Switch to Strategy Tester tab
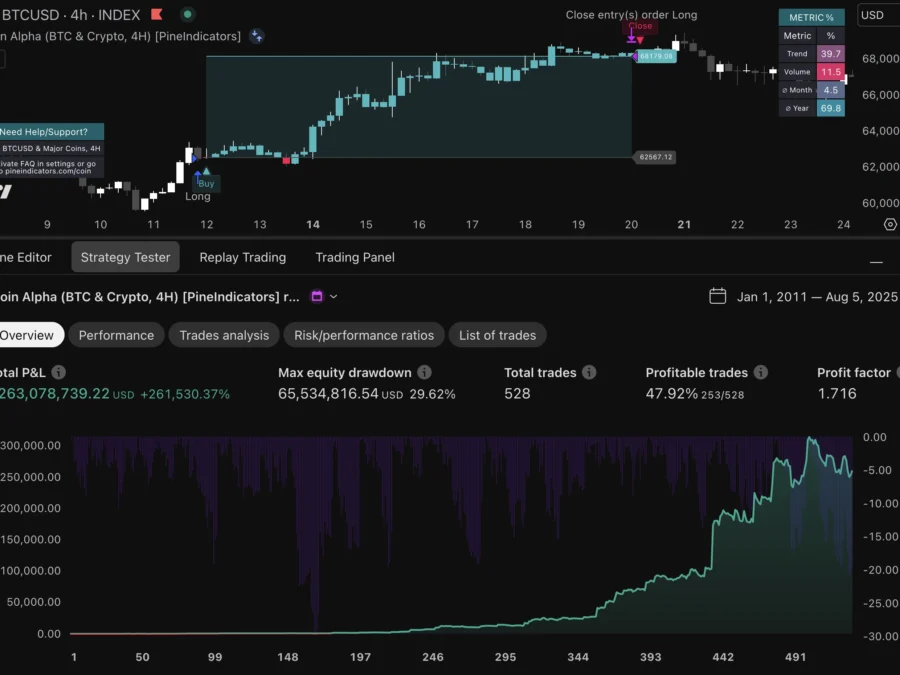The width and height of the screenshot is (900, 675). (x=125, y=257)
